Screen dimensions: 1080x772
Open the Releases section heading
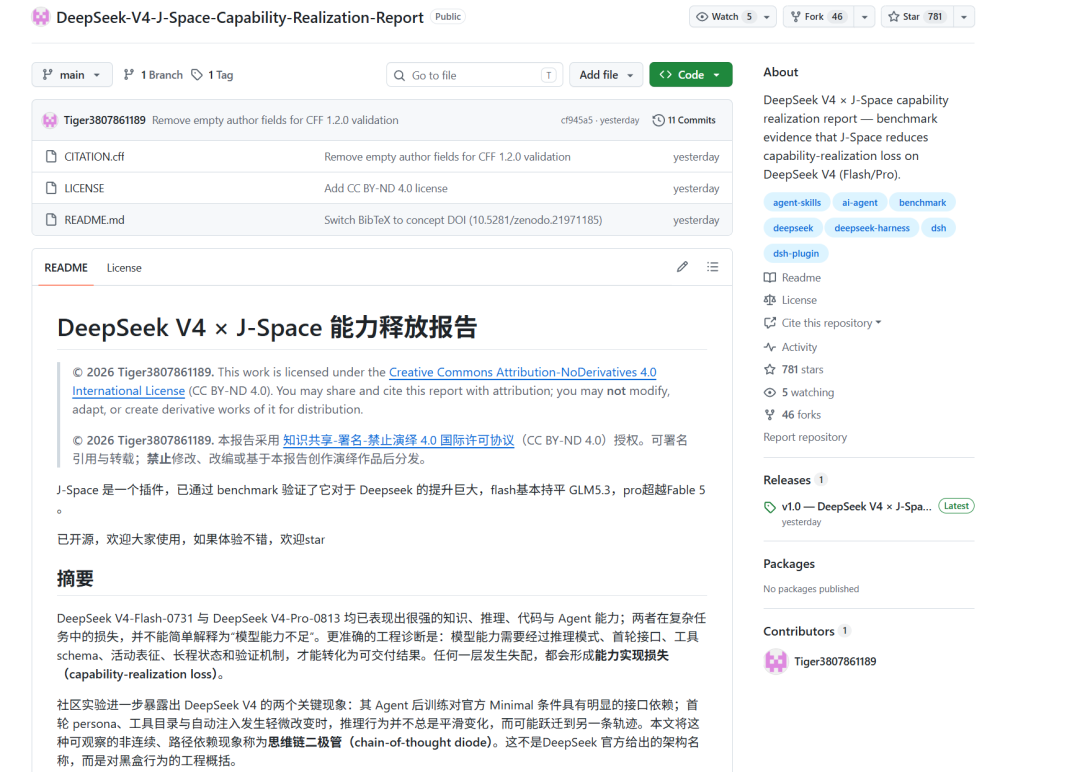[787, 480]
